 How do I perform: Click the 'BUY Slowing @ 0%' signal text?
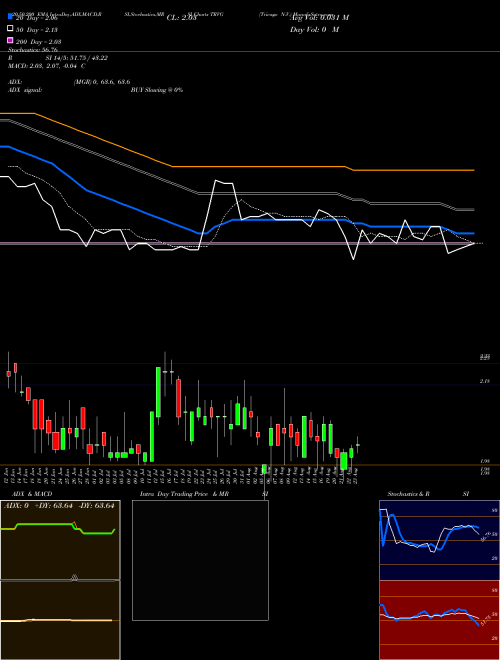point(157,90)
